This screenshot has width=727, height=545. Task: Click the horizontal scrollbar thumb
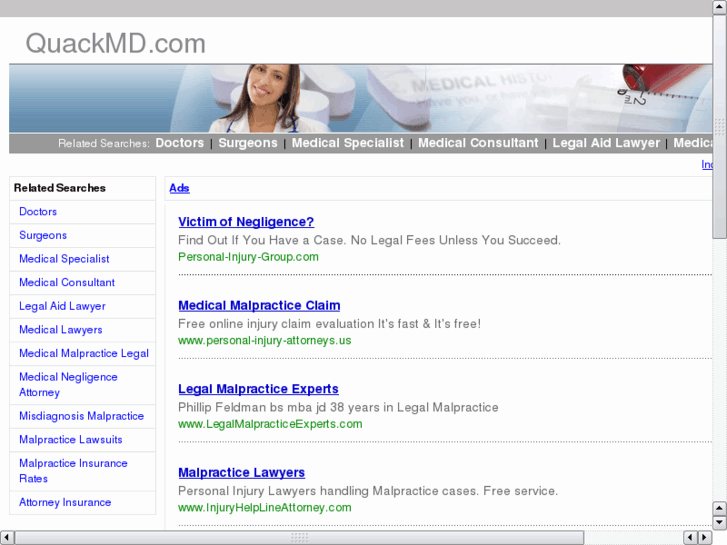(299, 537)
